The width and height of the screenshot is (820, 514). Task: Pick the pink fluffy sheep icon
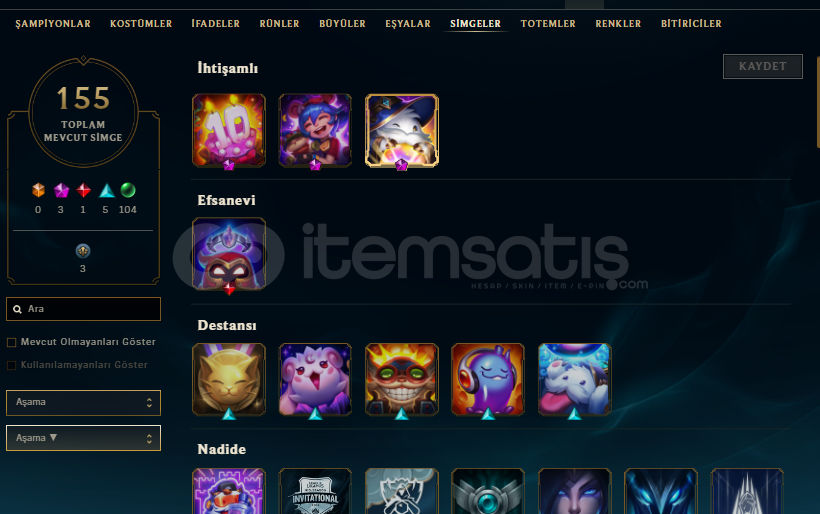315,379
